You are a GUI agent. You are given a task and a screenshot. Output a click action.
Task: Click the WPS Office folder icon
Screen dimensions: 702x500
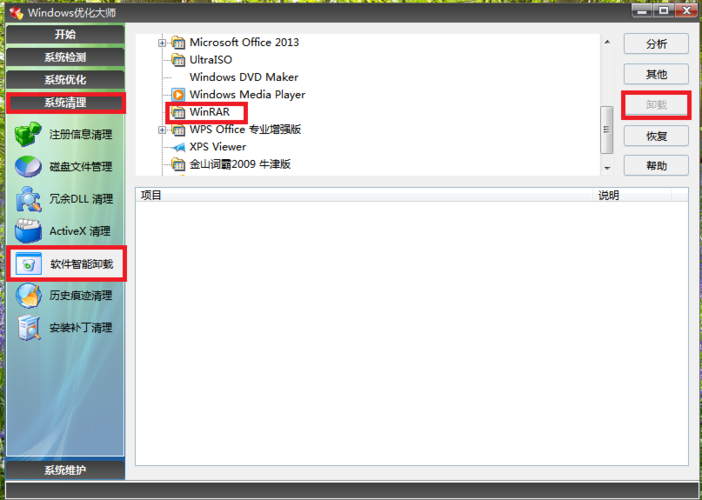pos(178,130)
